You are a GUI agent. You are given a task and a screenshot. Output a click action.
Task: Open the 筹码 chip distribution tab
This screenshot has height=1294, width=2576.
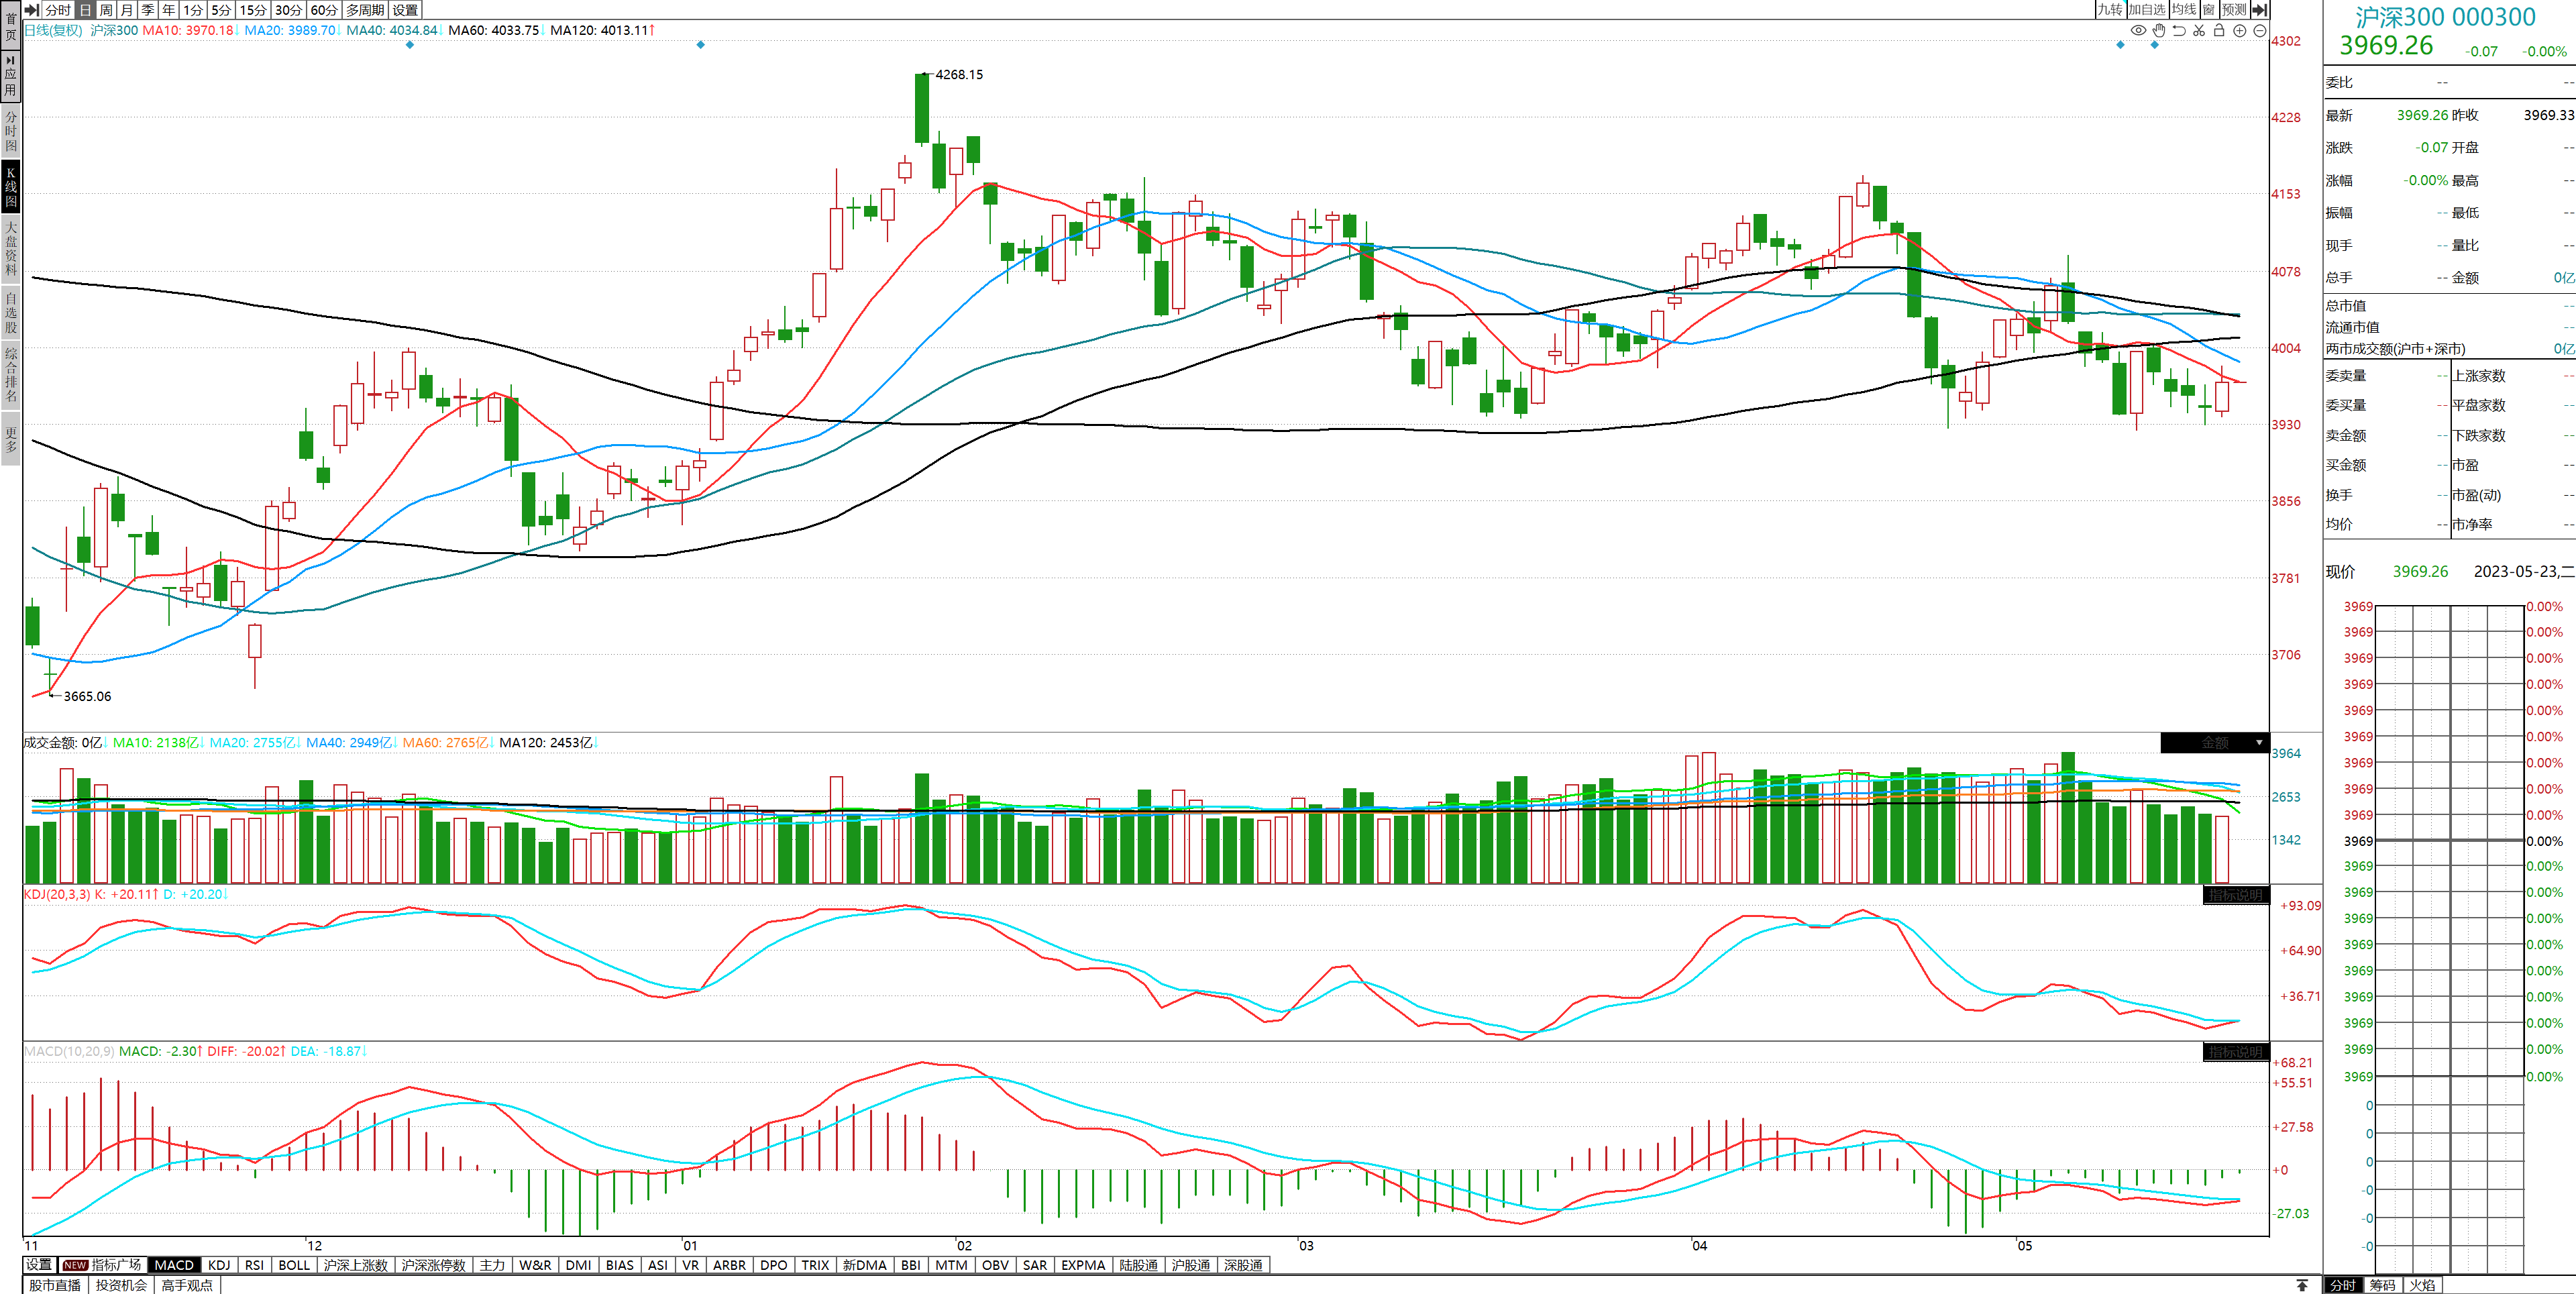coord(2383,1285)
